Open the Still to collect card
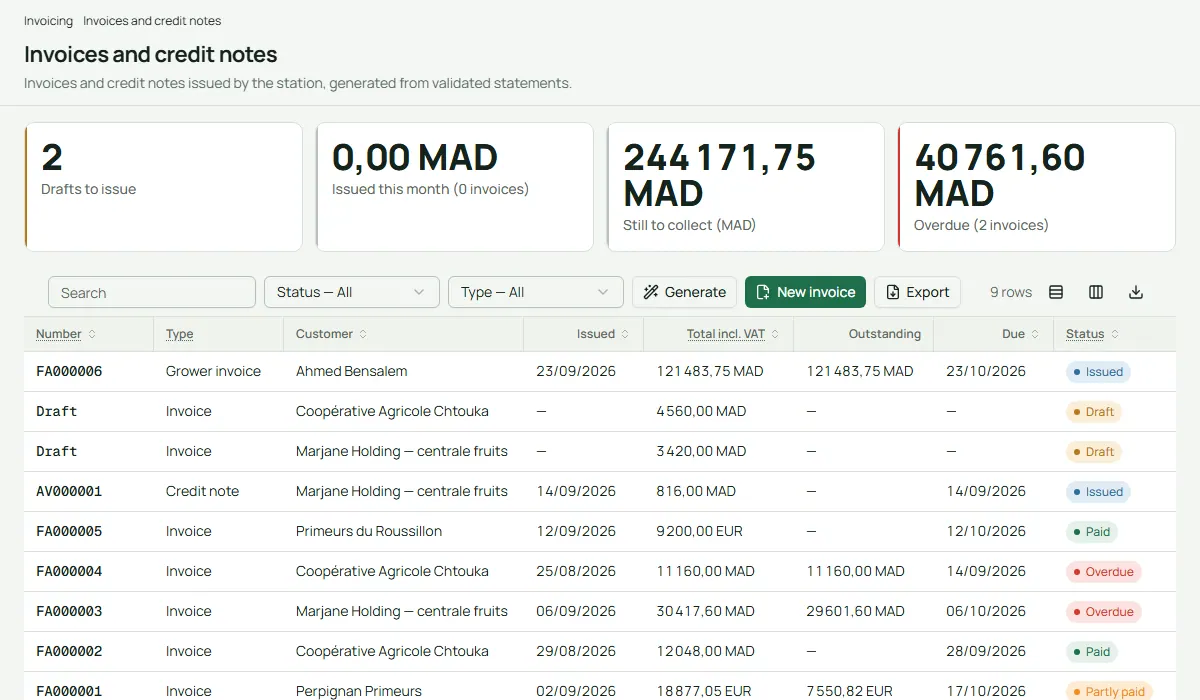1200x700 pixels. point(746,187)
